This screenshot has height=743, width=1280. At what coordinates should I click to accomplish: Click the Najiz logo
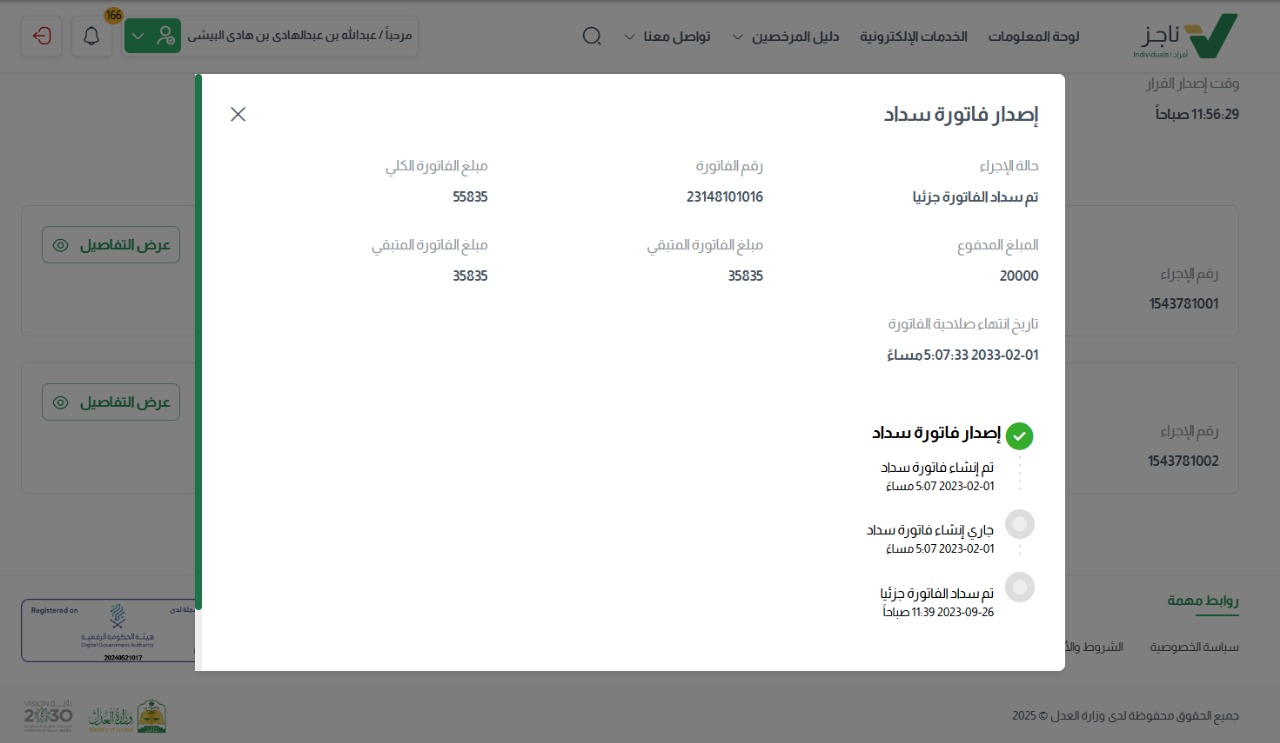click(x=1190, y=36)
